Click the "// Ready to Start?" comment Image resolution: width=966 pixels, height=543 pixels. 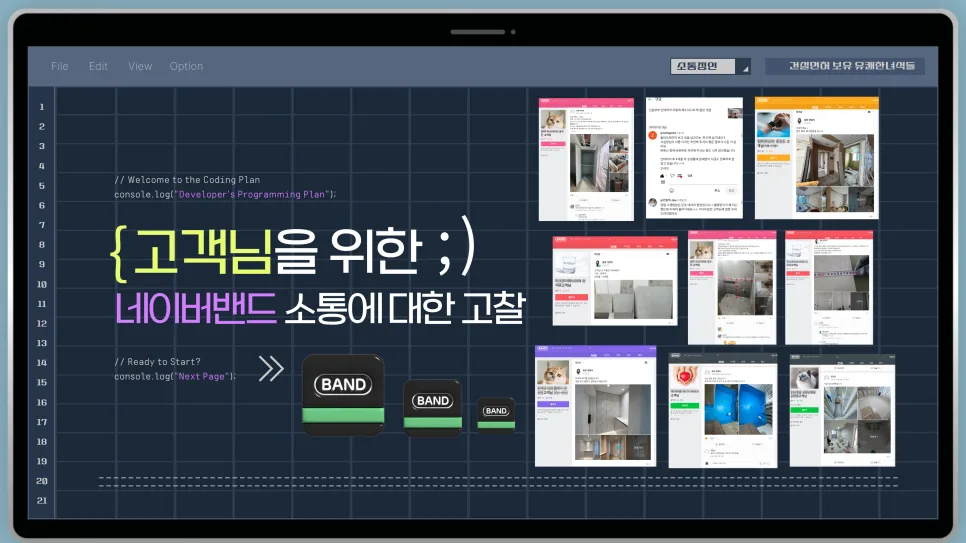click(x=157, y=362)
